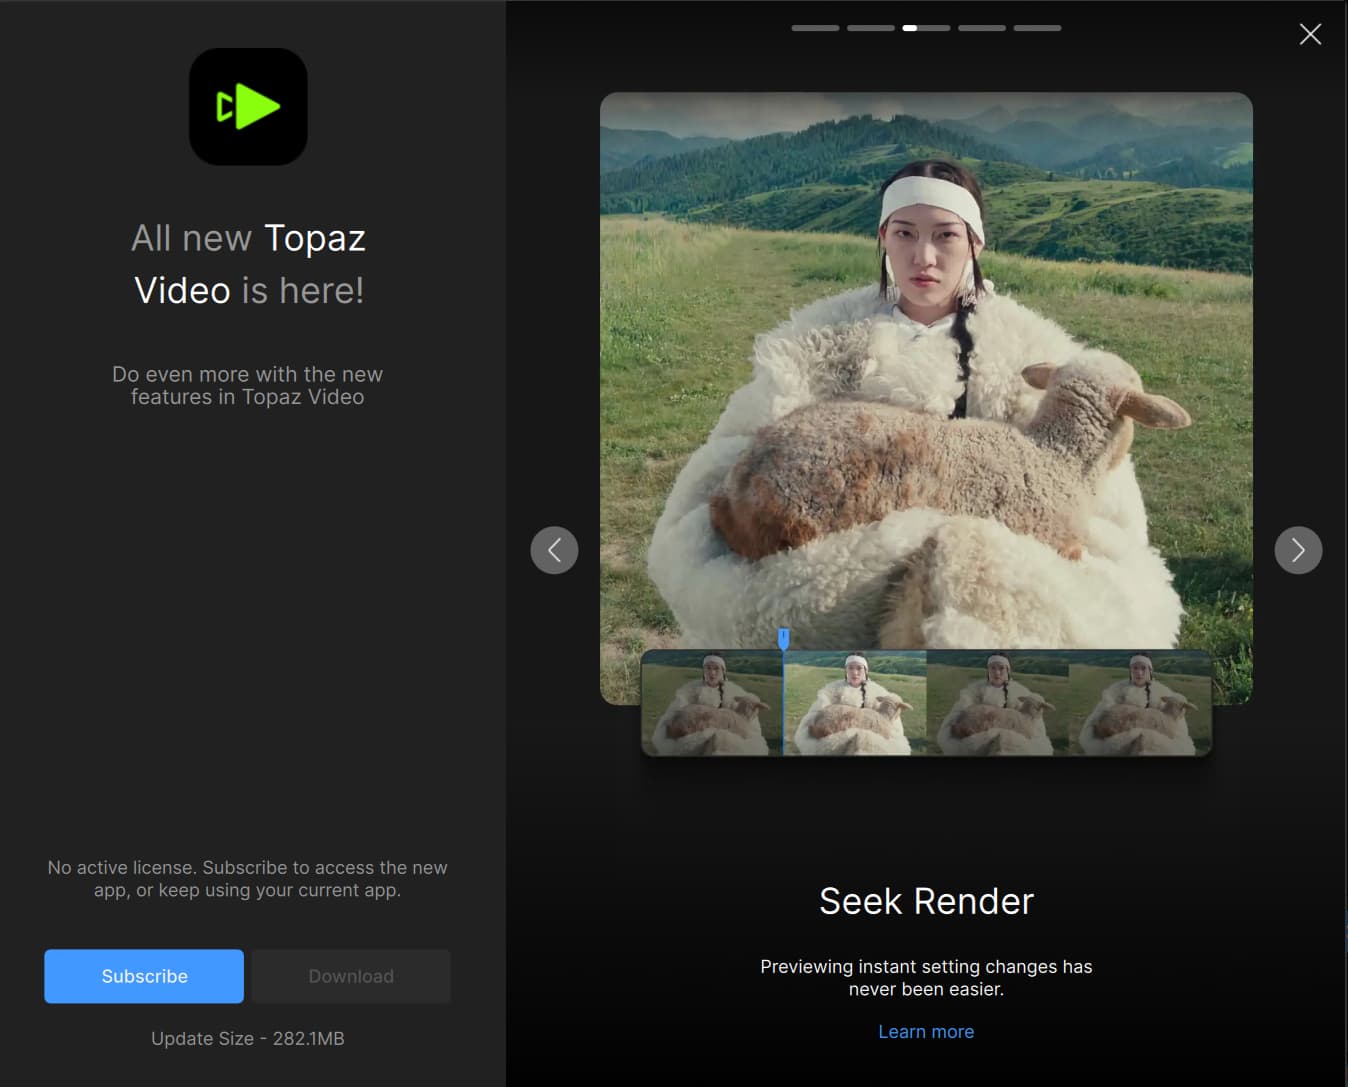Switch to the fifth slide indicator
Viewport: 1348px width, 1087px height.
[x=1037, y=28]
